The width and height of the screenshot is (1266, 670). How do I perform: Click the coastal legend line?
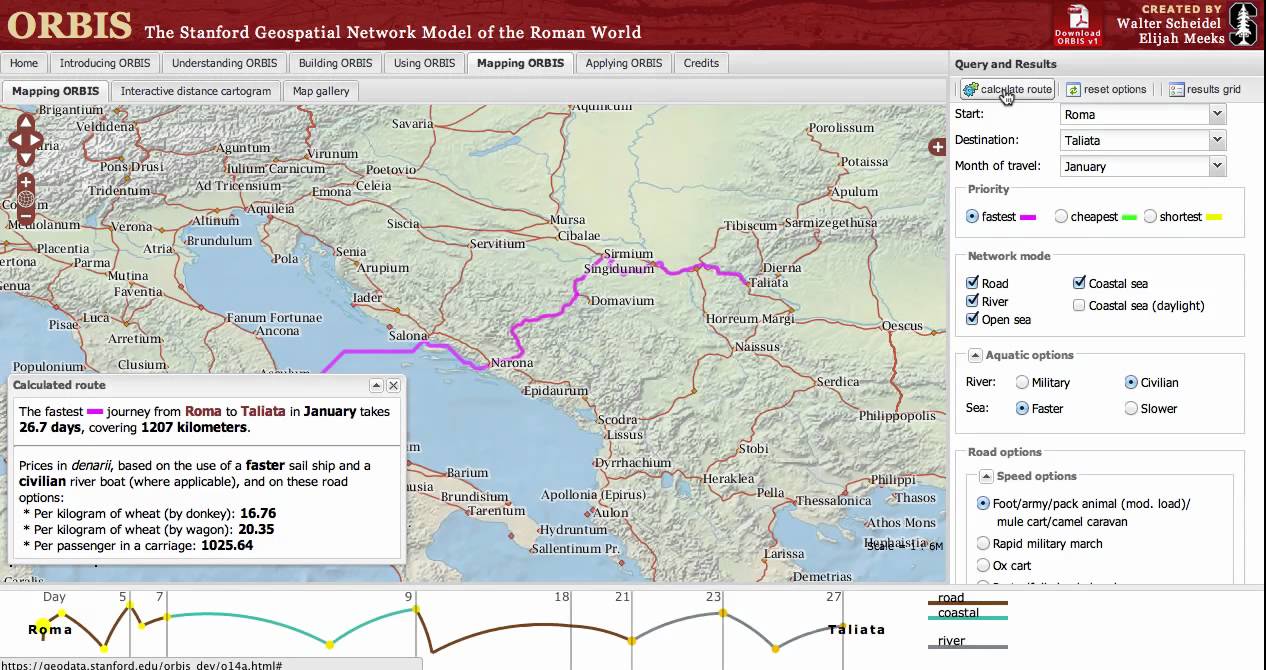pyautogui.click(x=968, y=618)
